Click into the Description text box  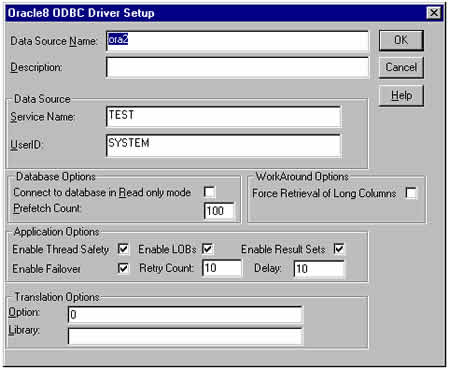237,68
